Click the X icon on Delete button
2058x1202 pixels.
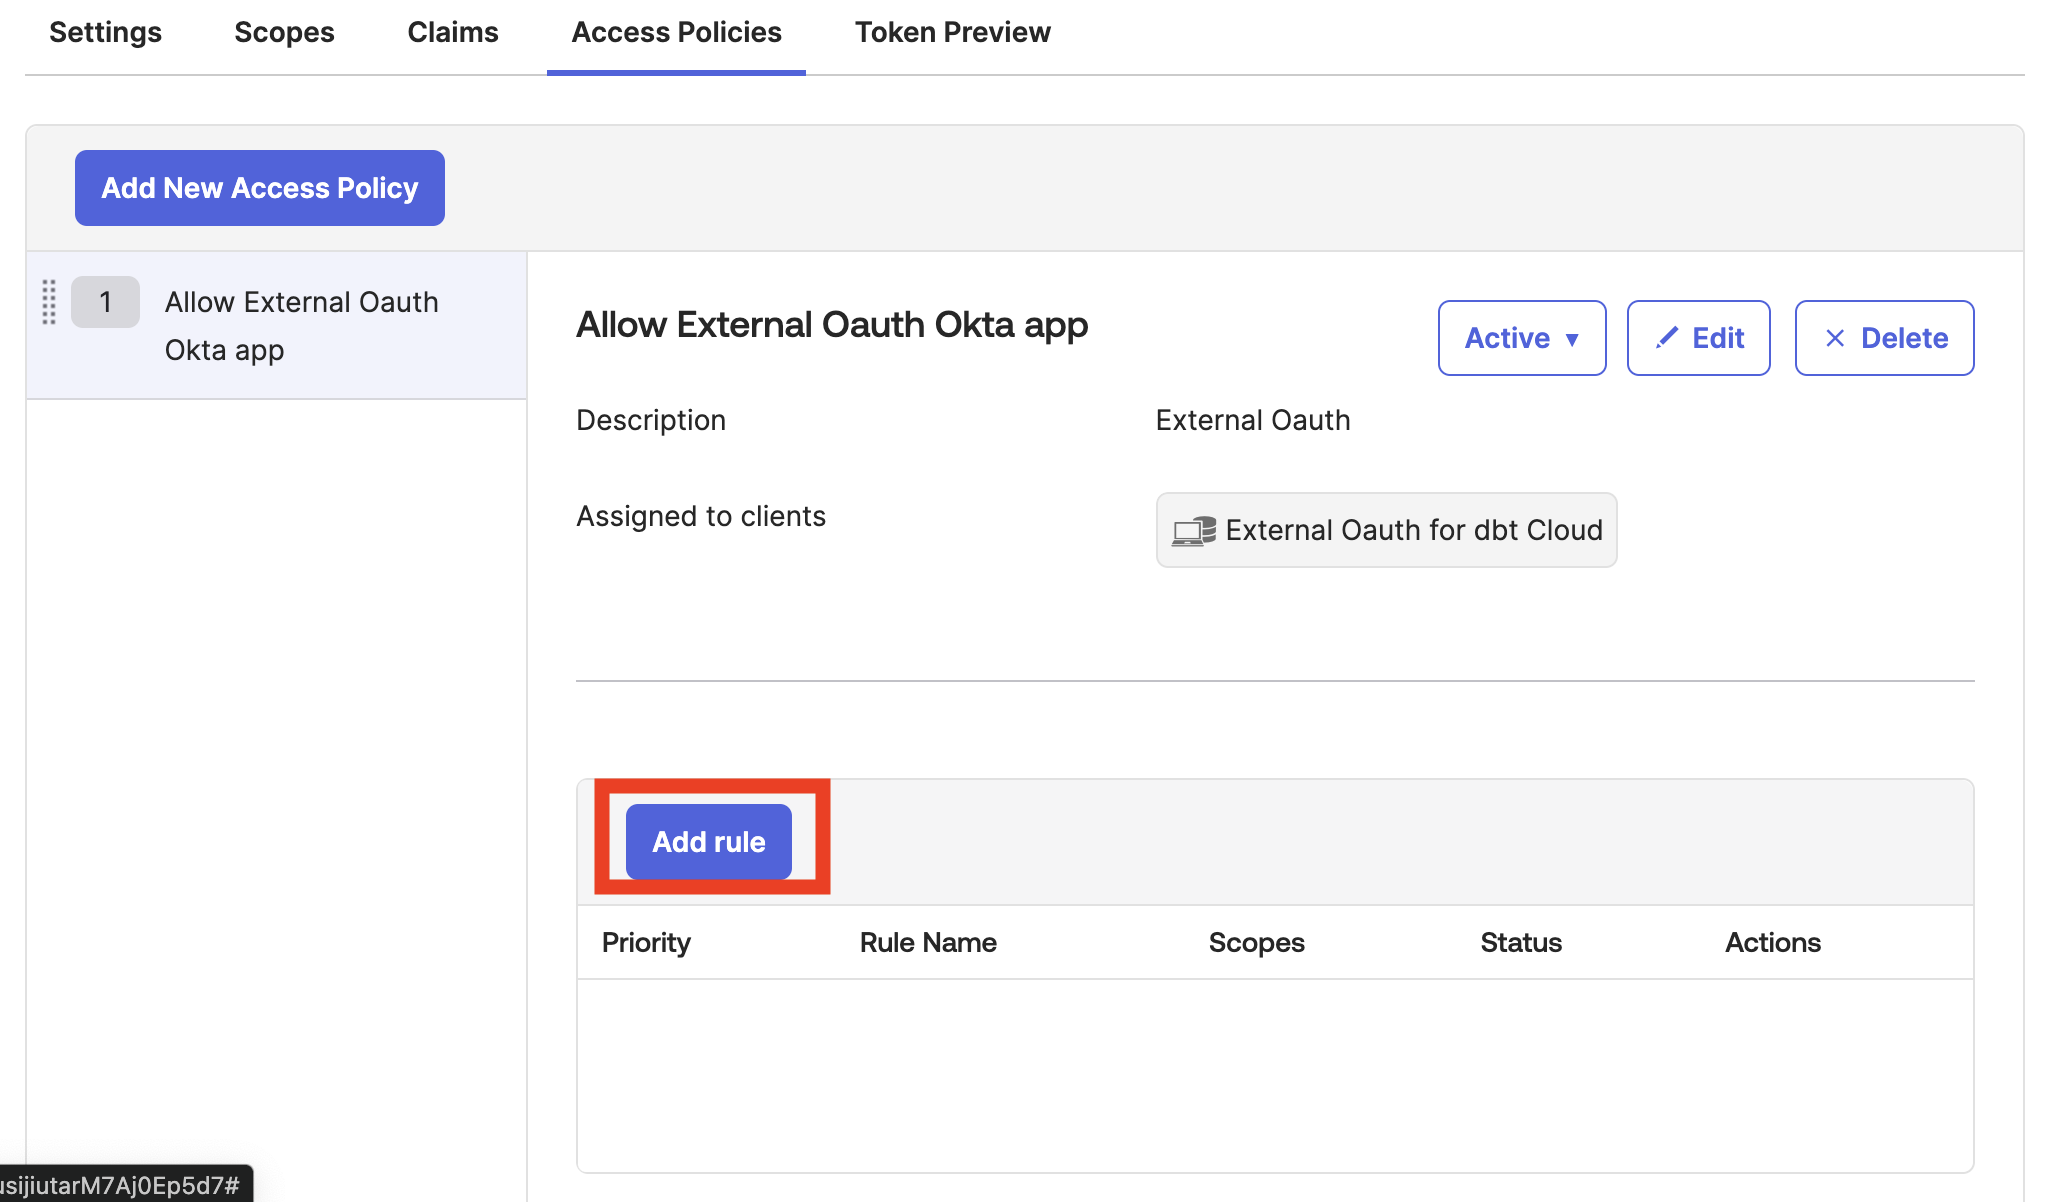1836,338
